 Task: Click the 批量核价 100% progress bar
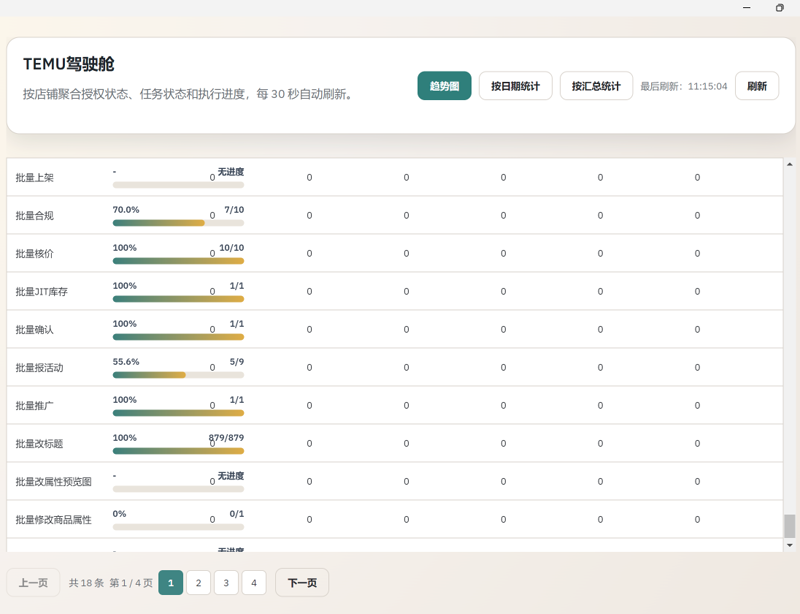[x=178, y=261]
